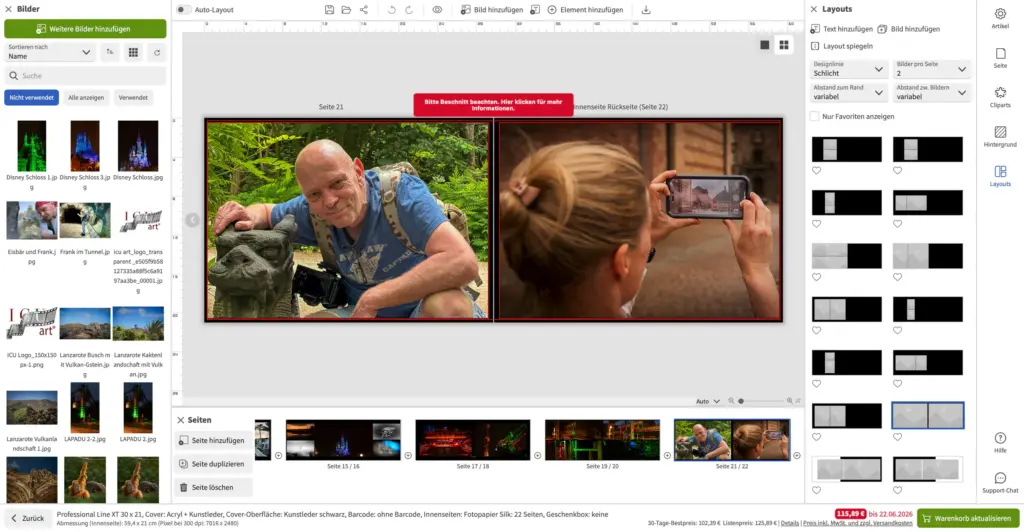Click Seite duplizieren button
Screen dimensions: 1024x532
click(x=213, y=464)
